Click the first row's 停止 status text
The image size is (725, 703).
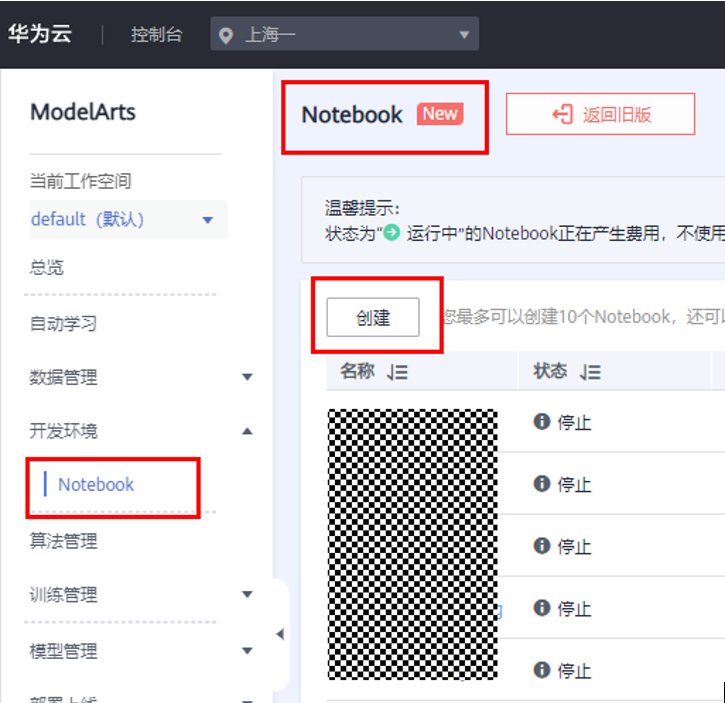coord(574,423)
